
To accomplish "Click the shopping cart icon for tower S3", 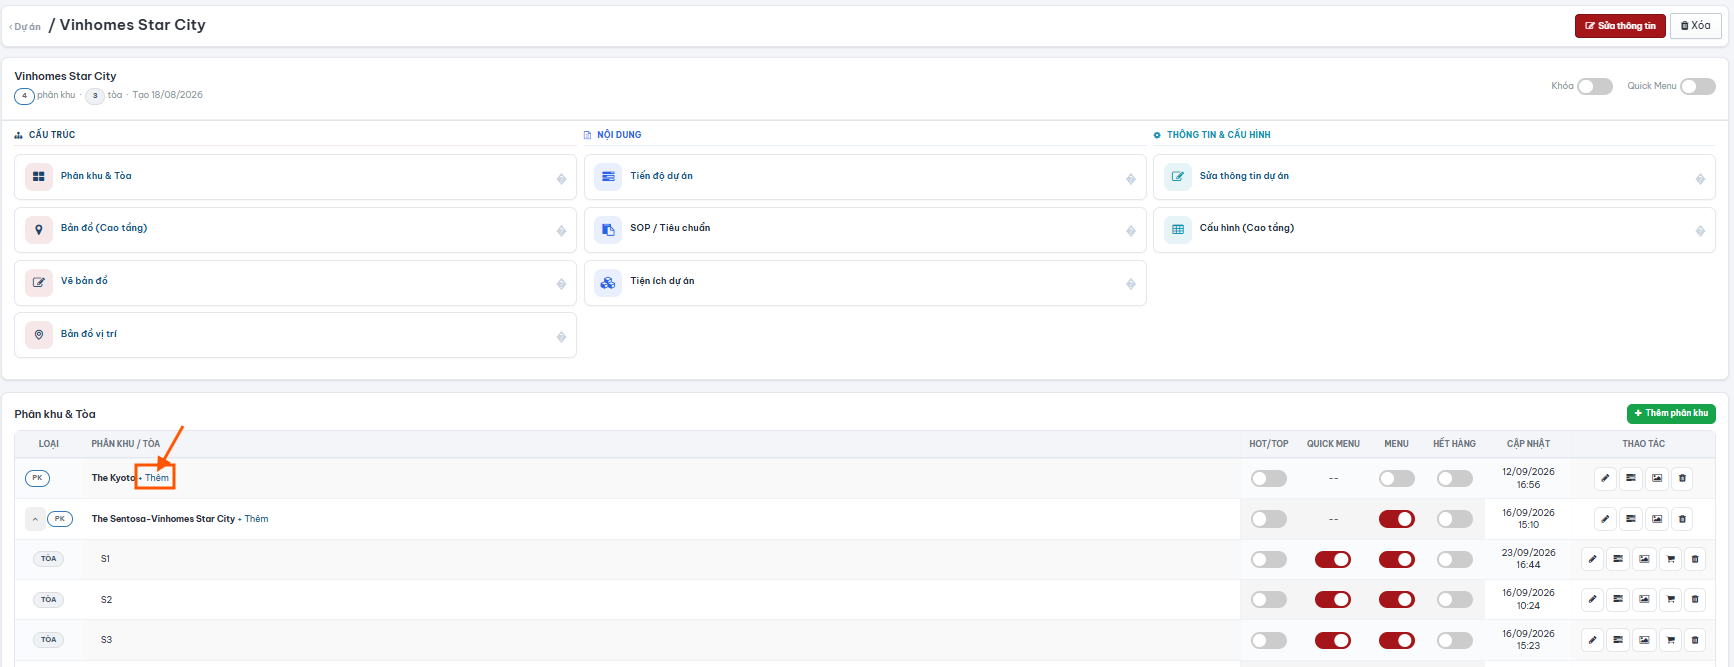I will [x=1670, y=640].
